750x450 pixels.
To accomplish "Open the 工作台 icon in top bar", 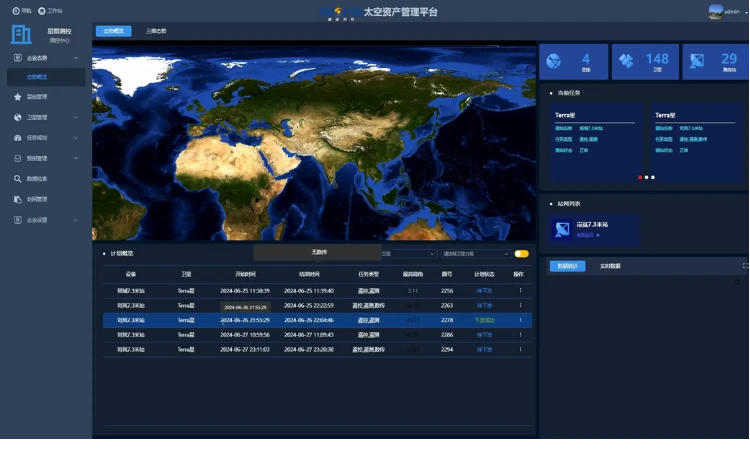I will pyautogui.click(x=42, y=10).
